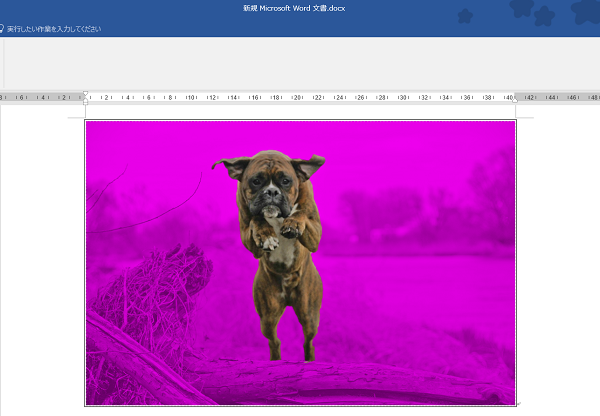Click the ruler at the 10 mark

coord(191,98)
